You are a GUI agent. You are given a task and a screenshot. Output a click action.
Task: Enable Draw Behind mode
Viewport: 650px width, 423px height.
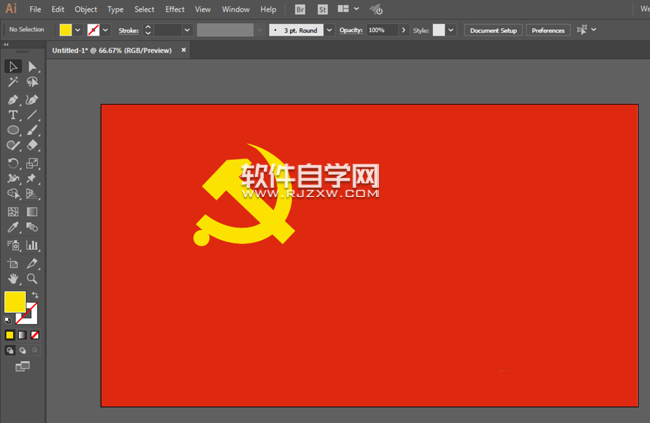(x=22, y=350)
